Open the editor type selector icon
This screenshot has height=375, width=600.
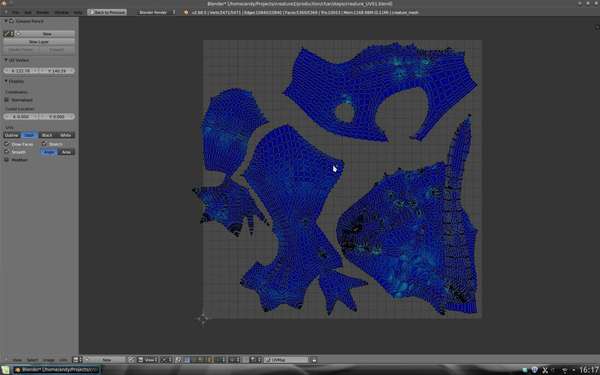pyautogui.click(x=5, y=360)
